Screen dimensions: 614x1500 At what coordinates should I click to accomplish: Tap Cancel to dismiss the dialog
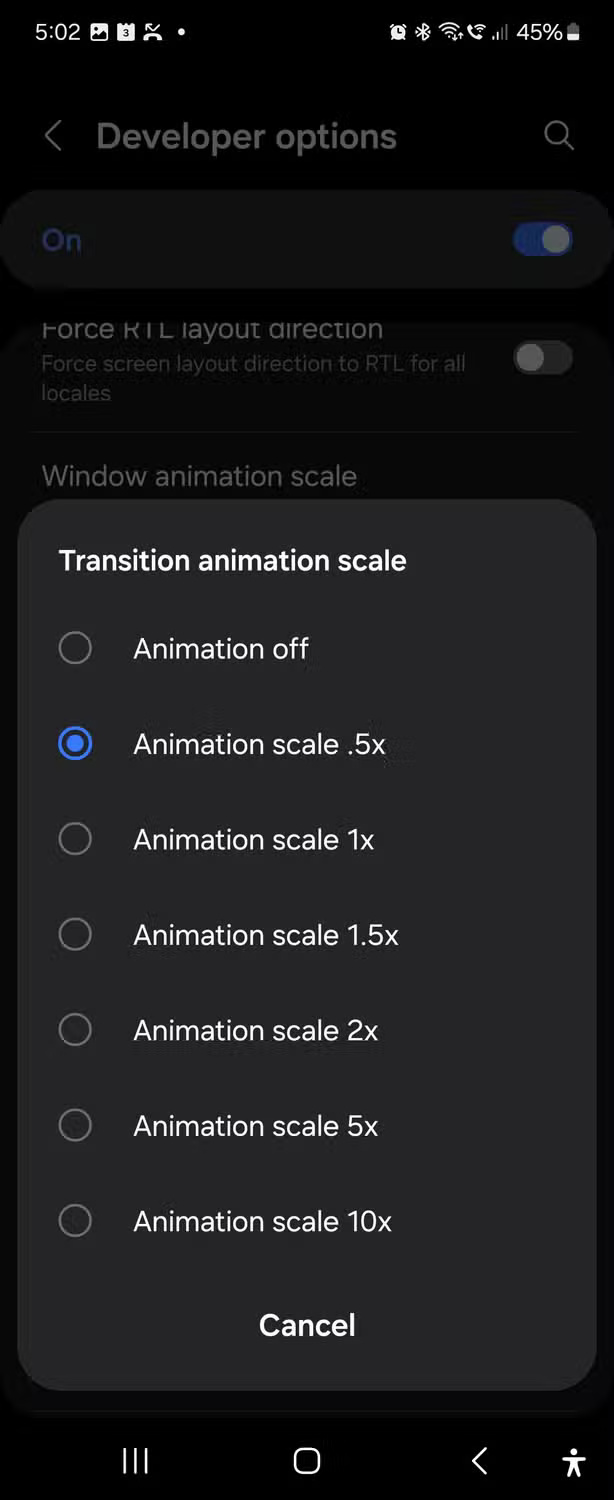point(306,1325)
